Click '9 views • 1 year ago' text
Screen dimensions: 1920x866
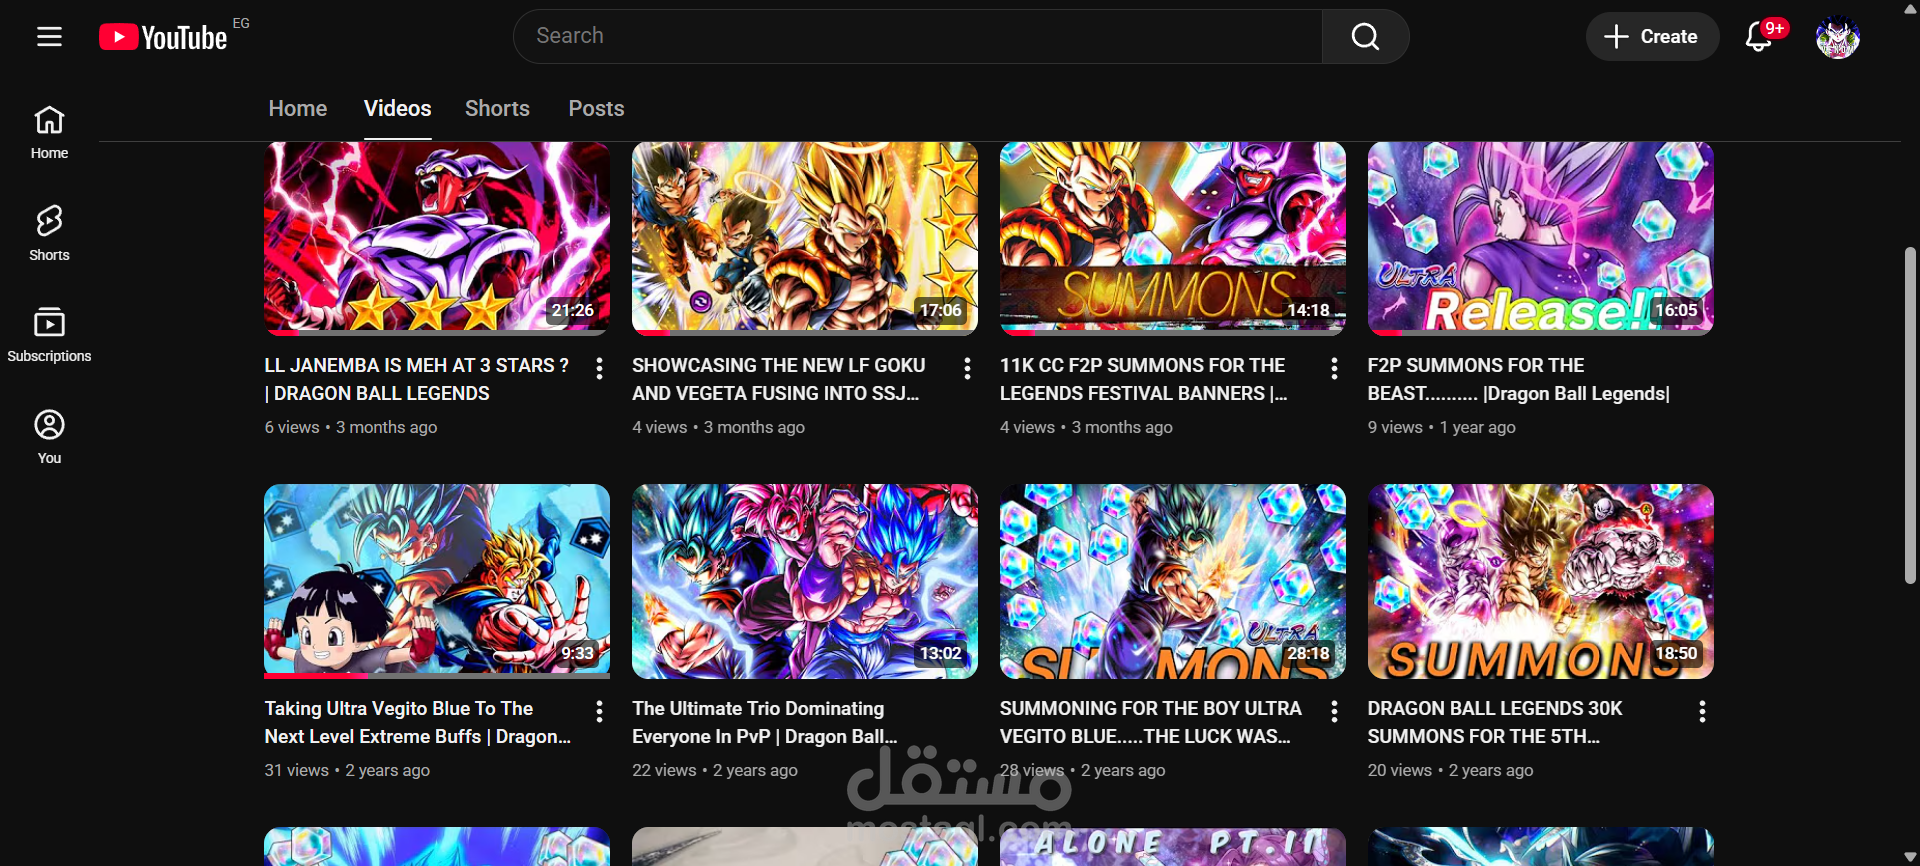1442,427
